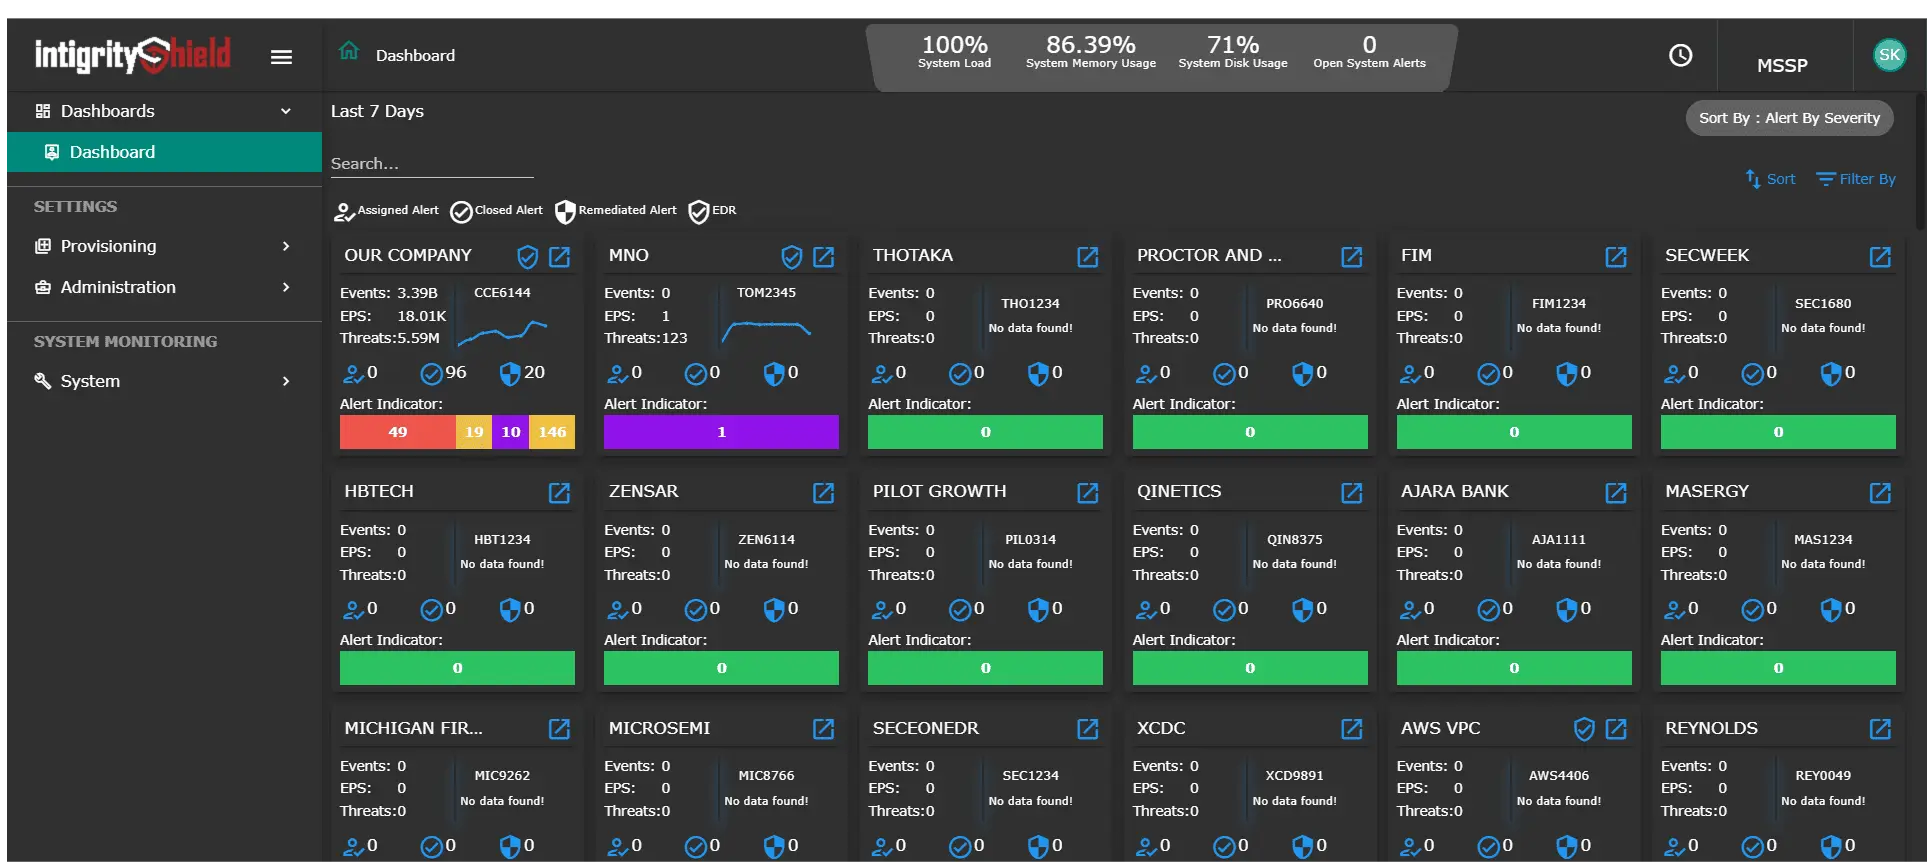Open FIM external link icon

(1616, 257)
